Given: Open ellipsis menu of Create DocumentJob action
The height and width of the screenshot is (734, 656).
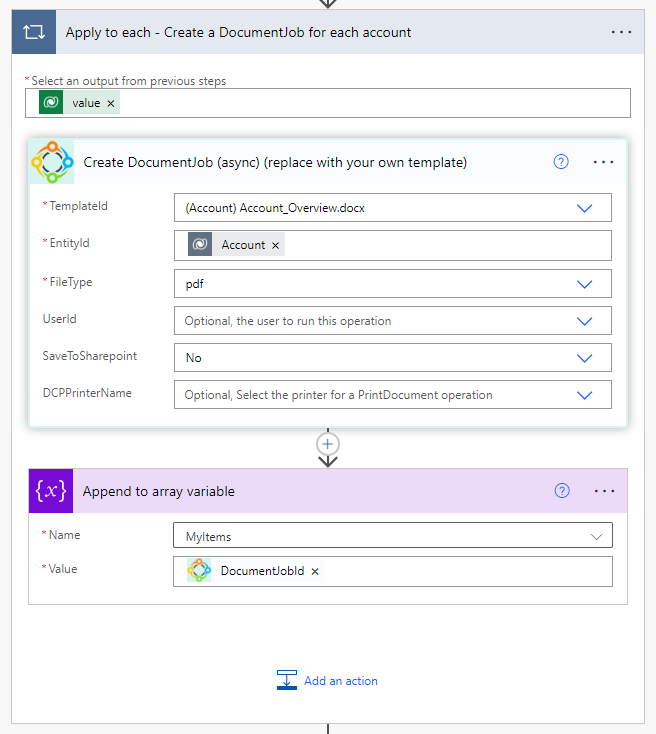Looking at the screenshot, I should (603, 162).
